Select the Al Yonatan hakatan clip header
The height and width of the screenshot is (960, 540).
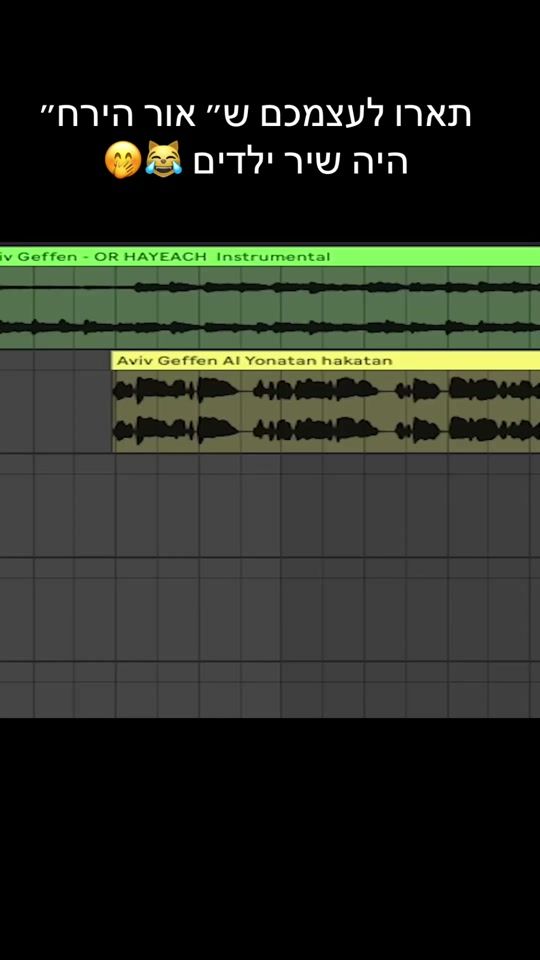point(326,361)
